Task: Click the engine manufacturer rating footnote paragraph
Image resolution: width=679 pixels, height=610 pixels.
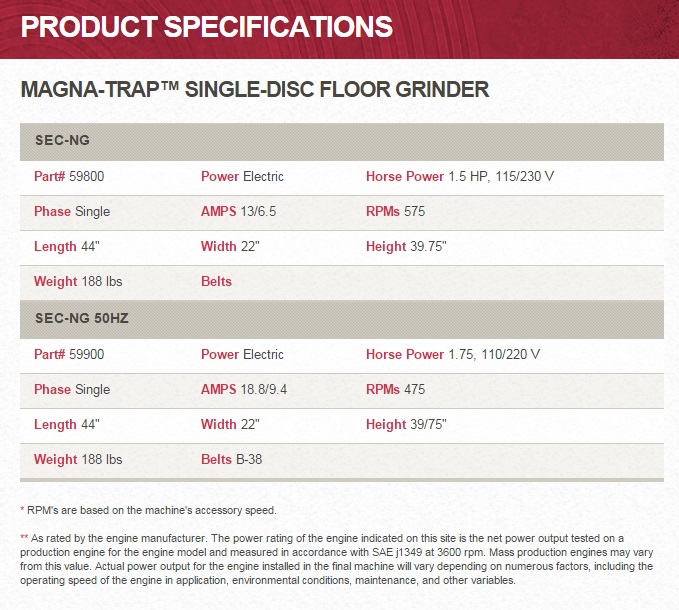Action: 336,559
